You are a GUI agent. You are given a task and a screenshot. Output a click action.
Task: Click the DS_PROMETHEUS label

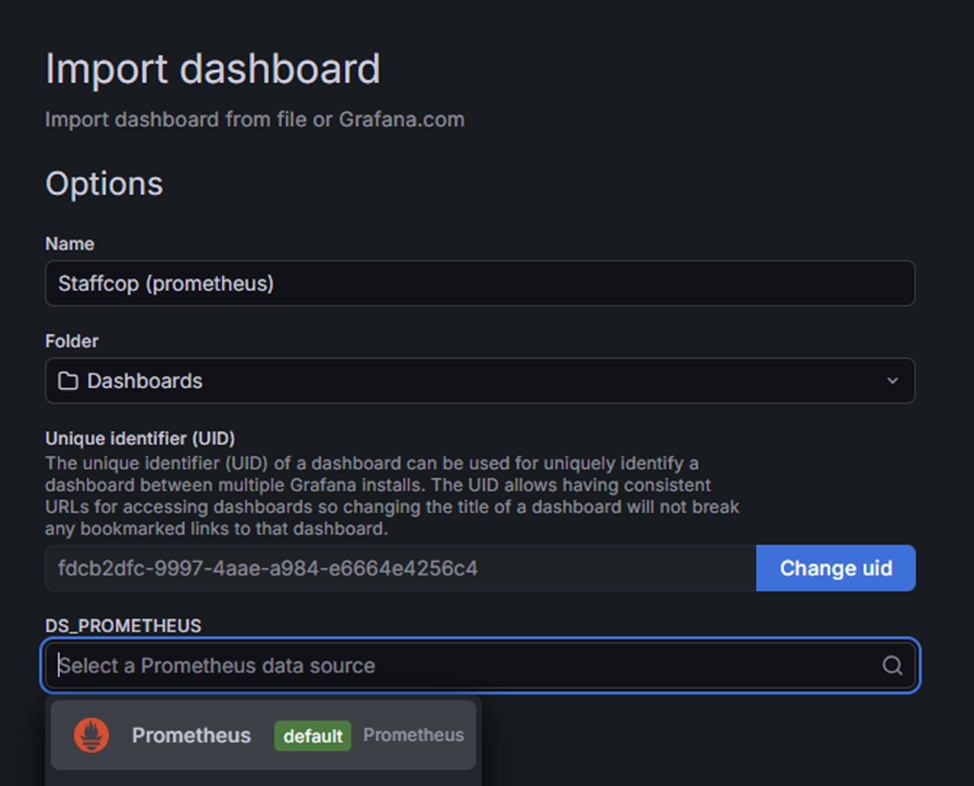point(123,625)
